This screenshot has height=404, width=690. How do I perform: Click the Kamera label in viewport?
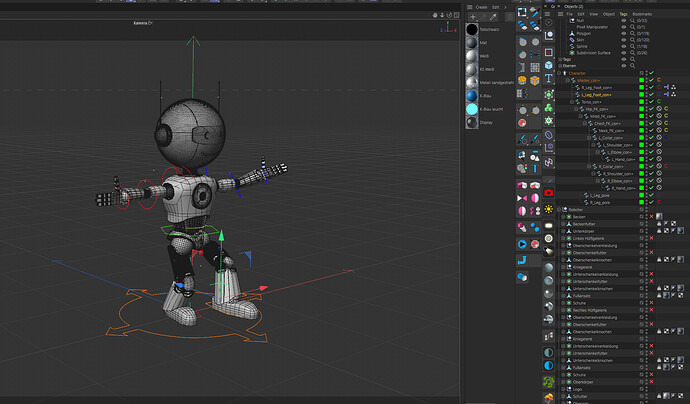(x=141, y=23)
